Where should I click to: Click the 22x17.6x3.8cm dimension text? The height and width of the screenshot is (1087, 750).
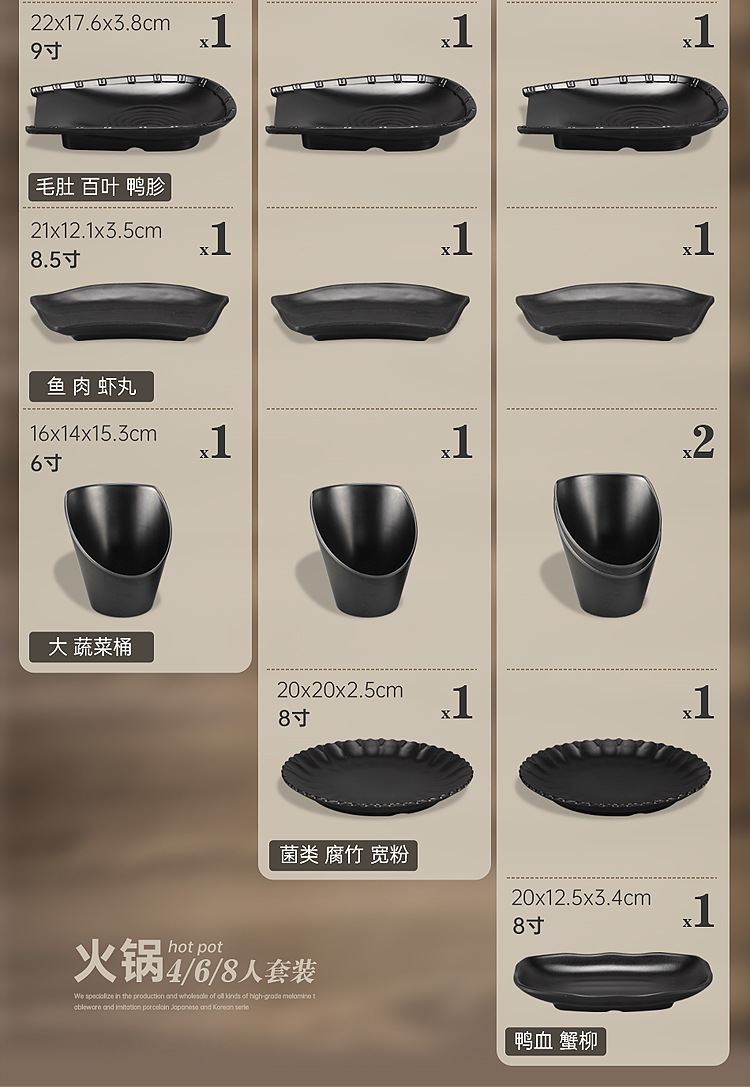point(100,23)
